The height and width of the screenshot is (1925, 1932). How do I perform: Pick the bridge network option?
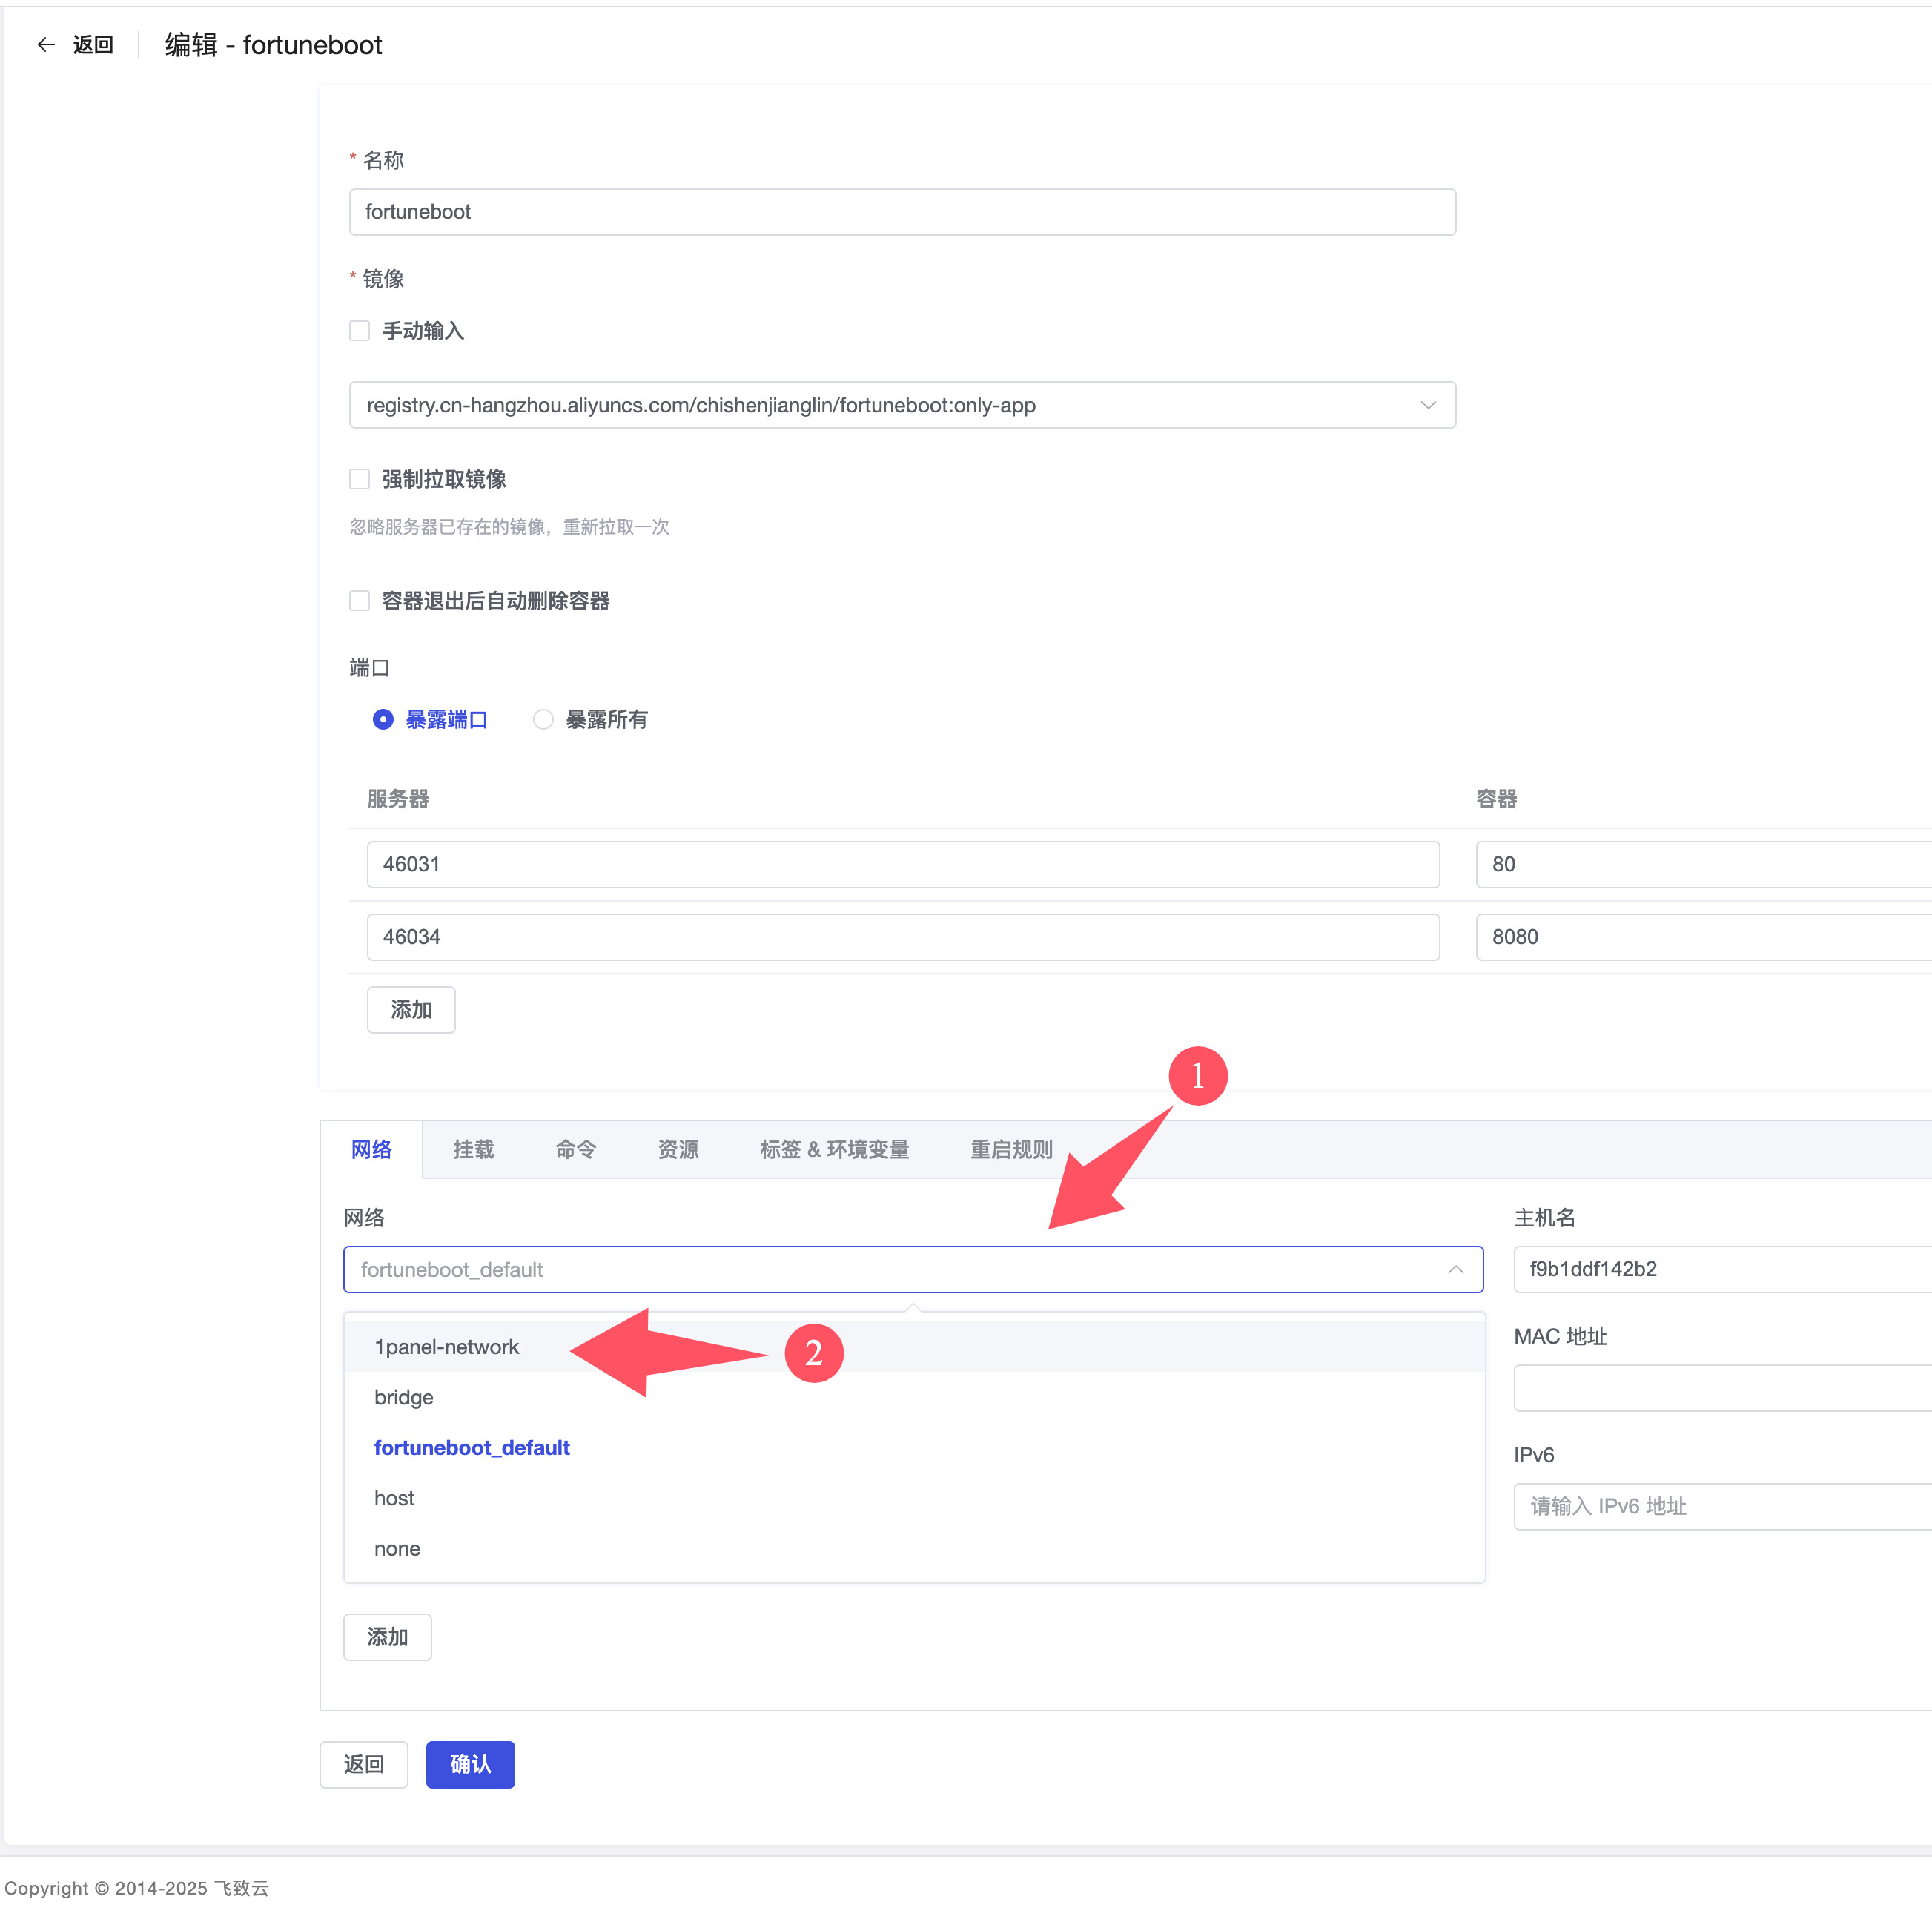404,1397
